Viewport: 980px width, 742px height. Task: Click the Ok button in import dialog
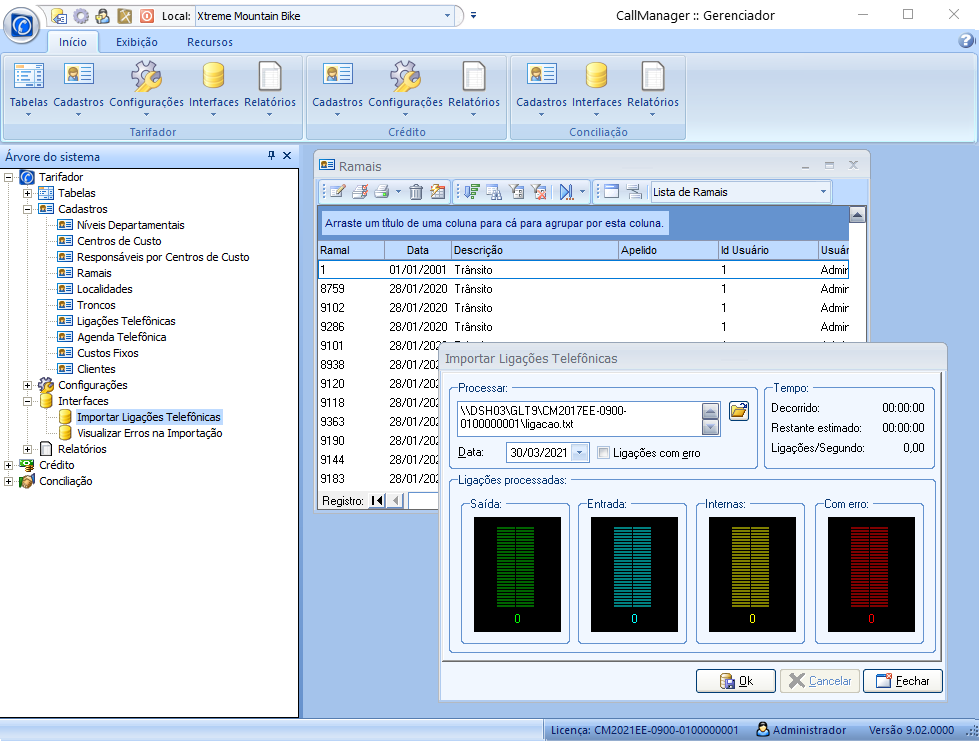point(736,681)
